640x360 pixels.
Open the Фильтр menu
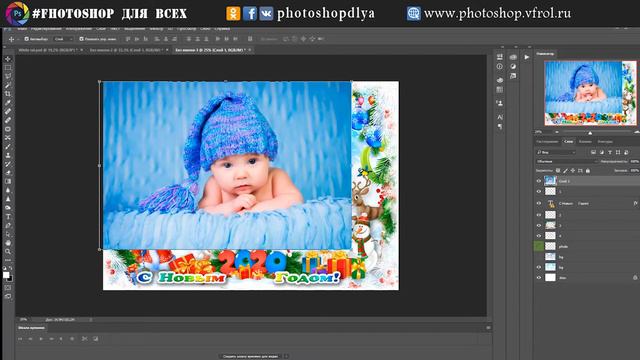(156, 29)
